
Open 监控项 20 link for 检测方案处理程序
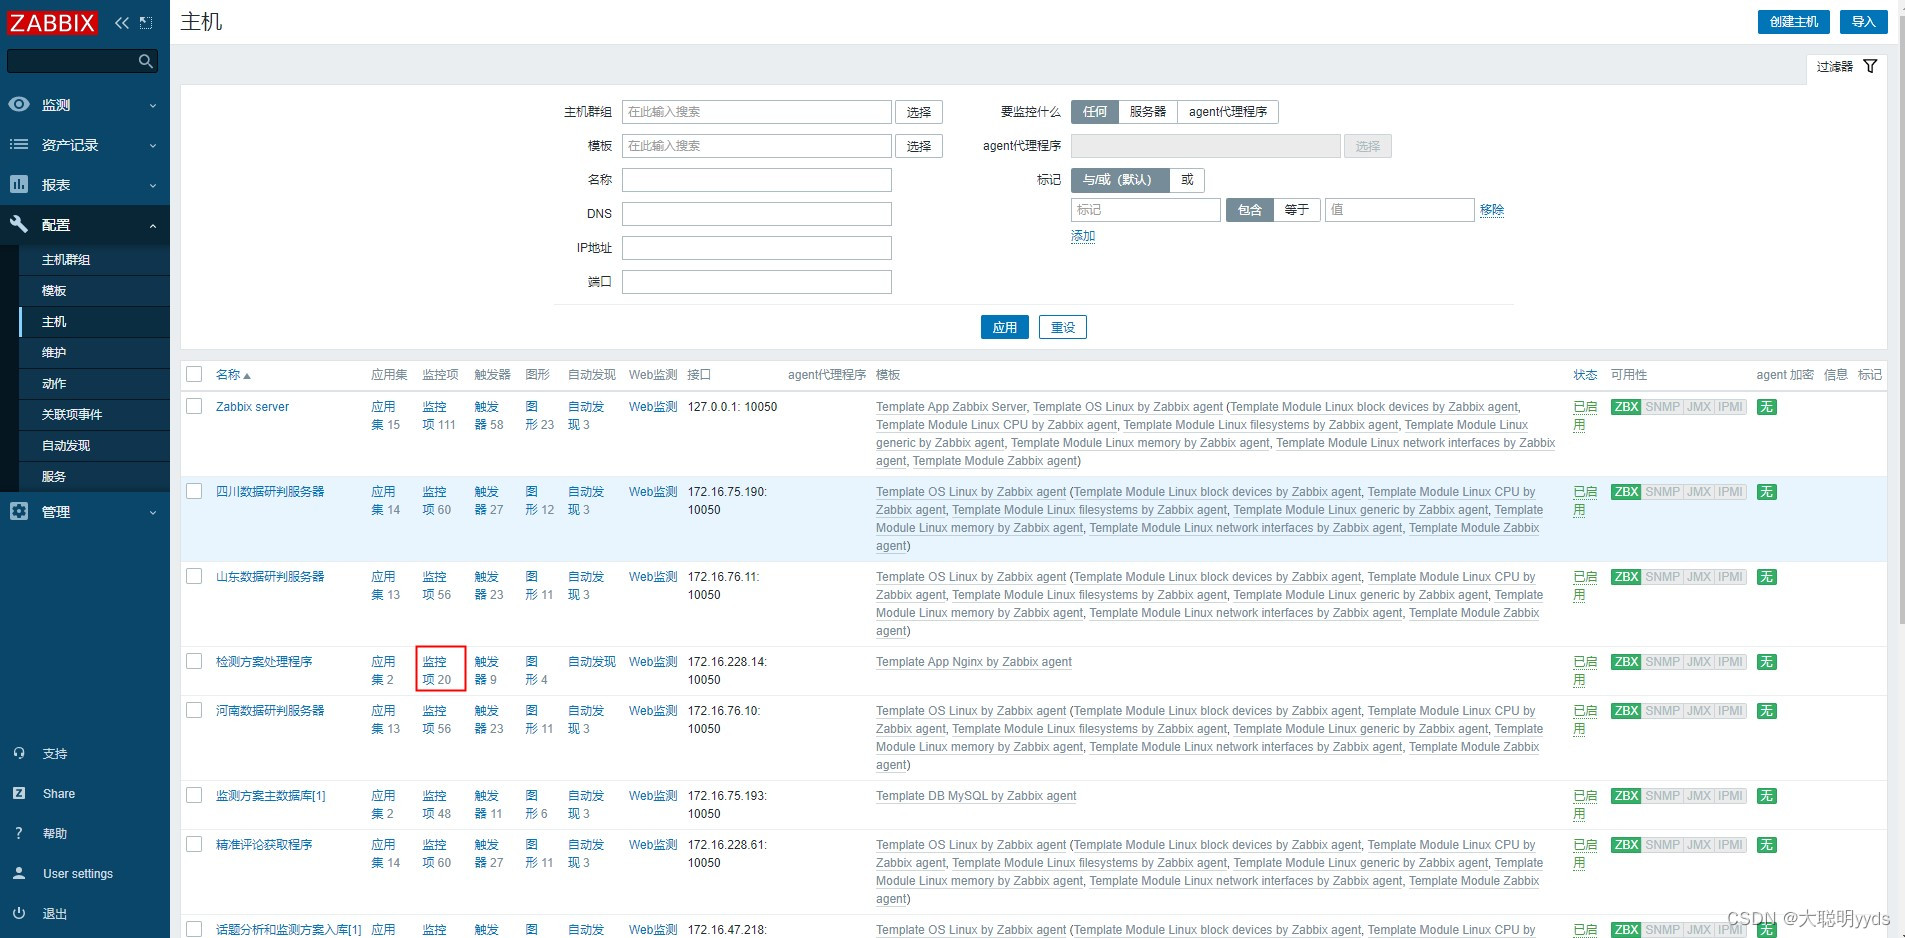click(437, 670)
